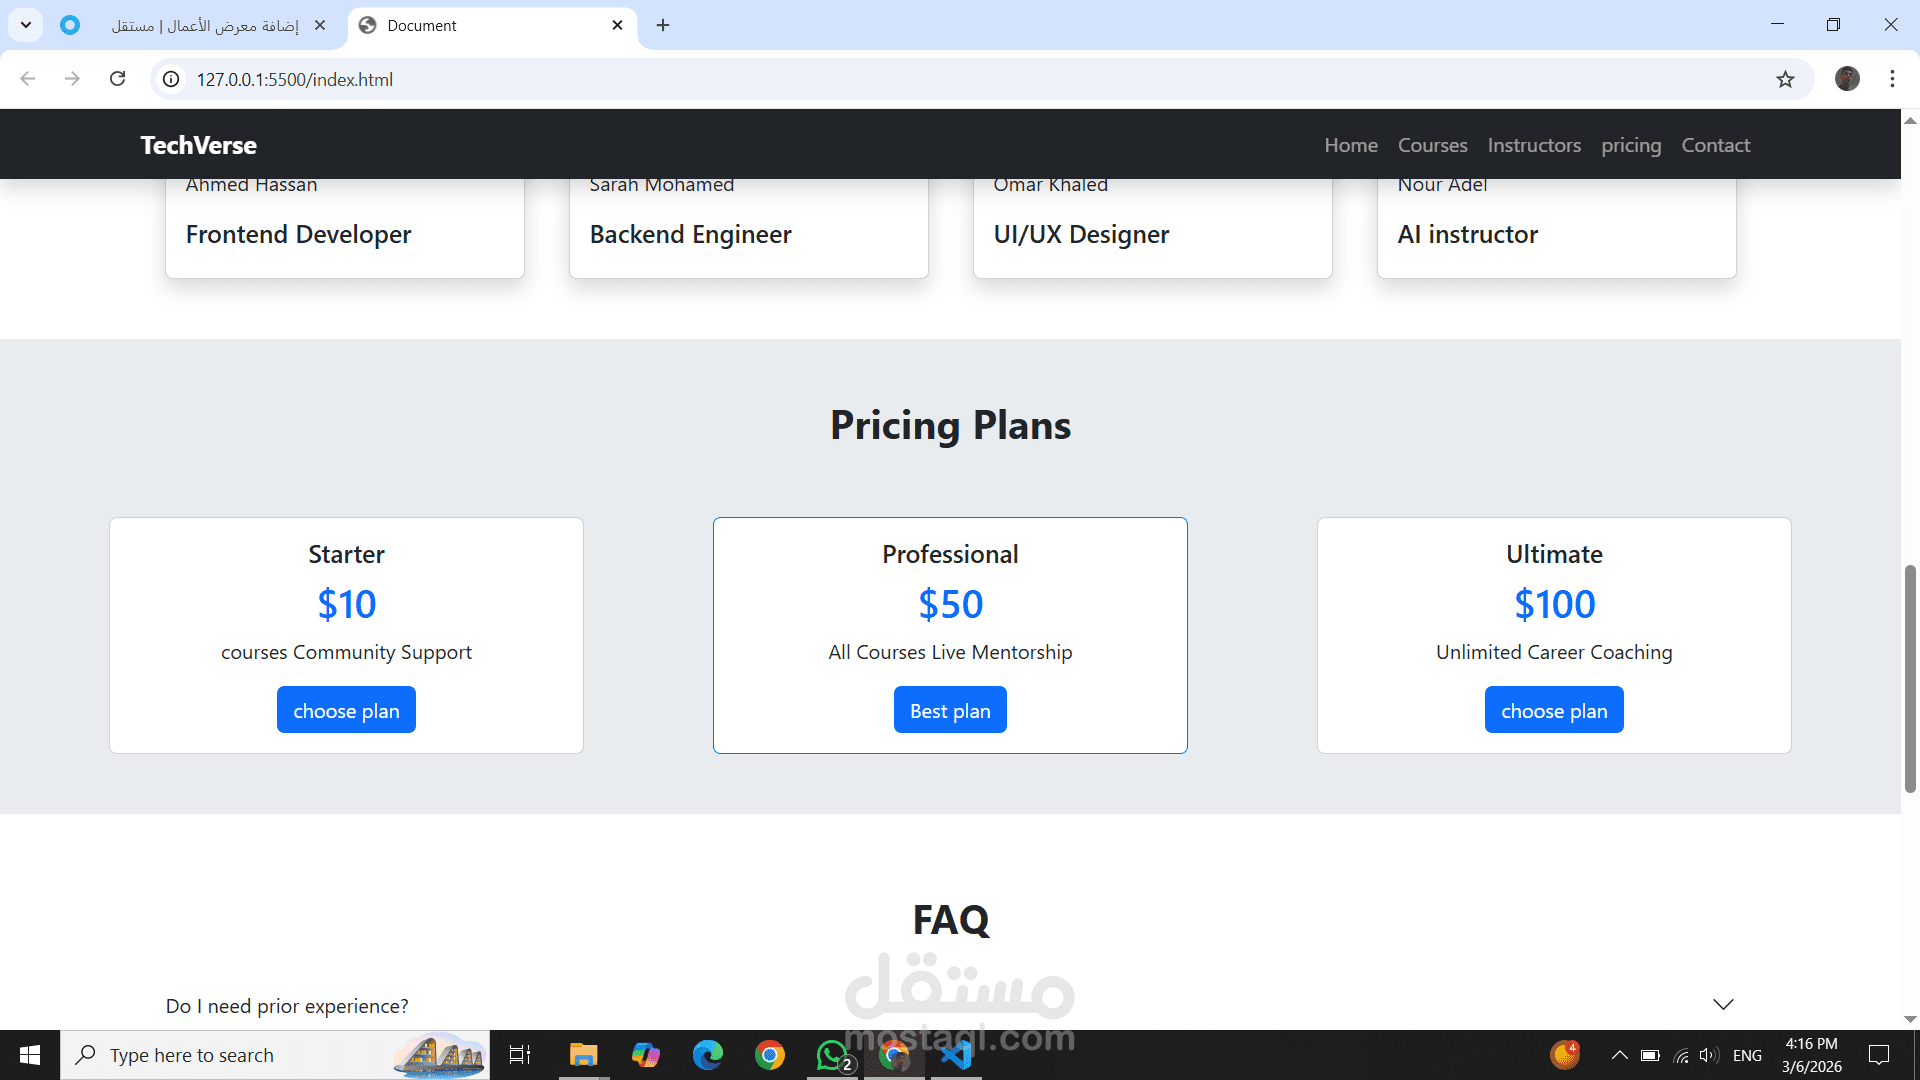Open Chrome's three-dot menu
Screen dimensions: 1920x1080
(1892, 79)
